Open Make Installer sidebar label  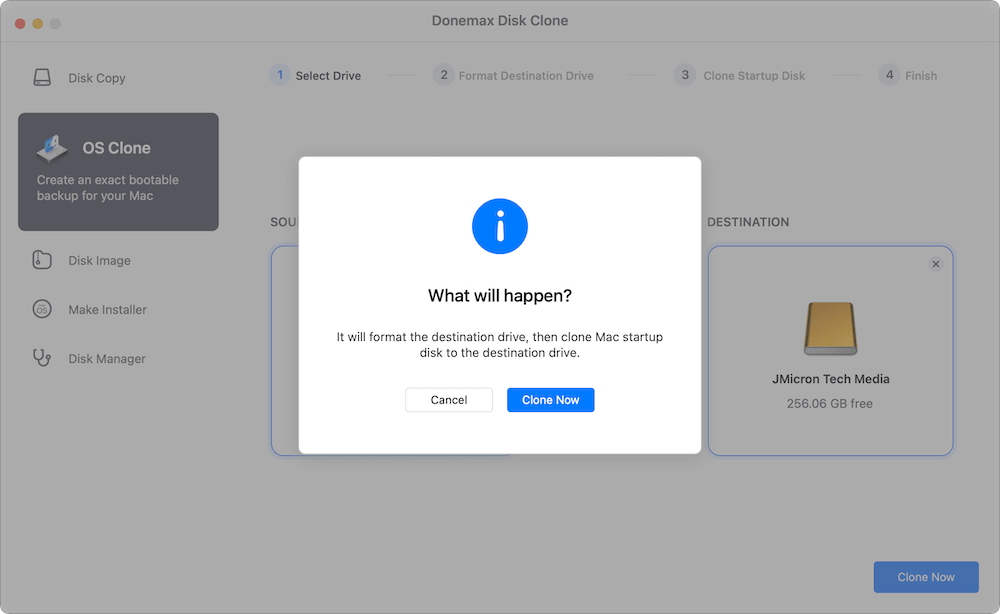[107, 309]
